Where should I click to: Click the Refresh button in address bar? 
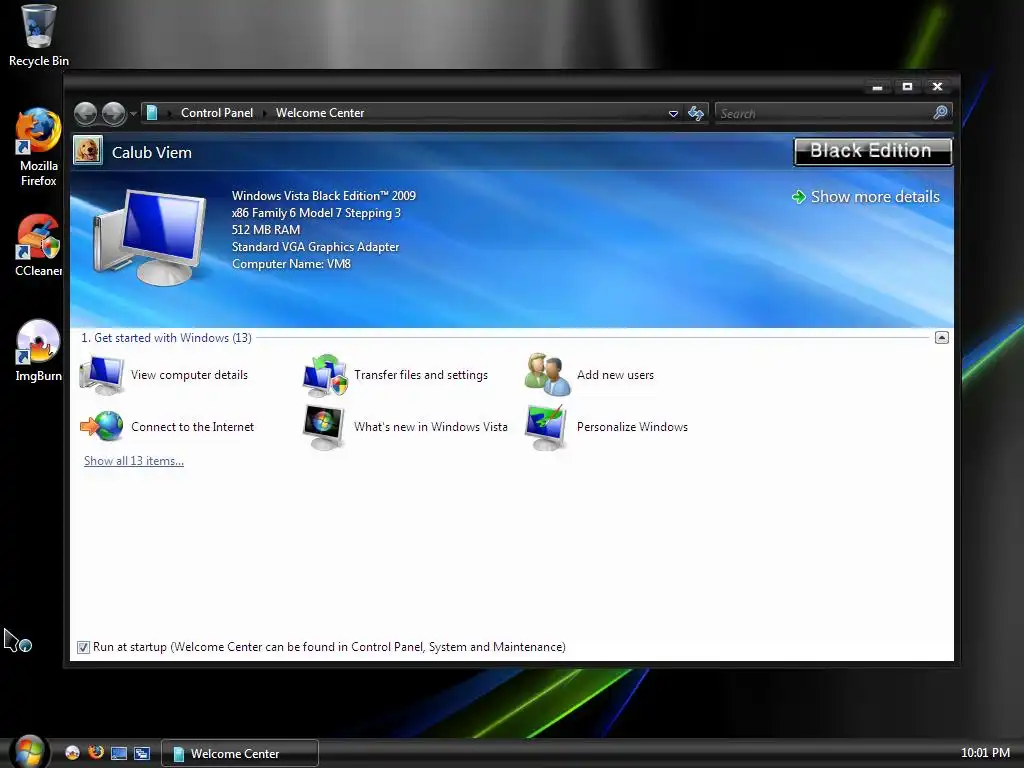coord(696,114)
